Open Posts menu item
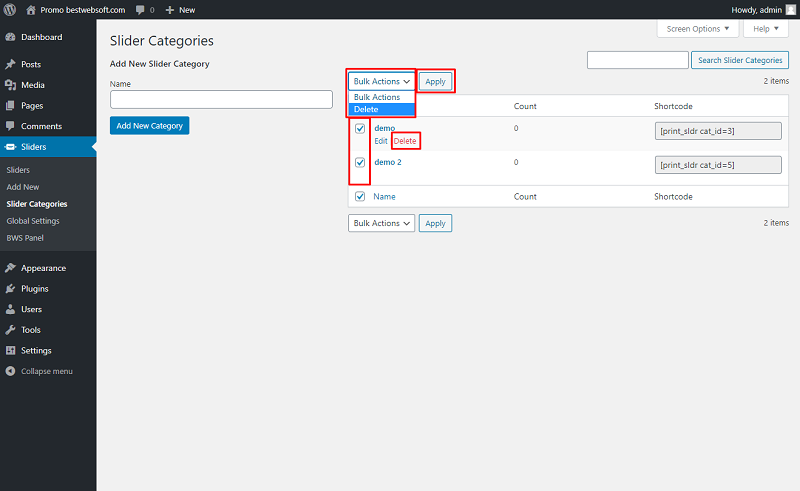This screenshot has height=491, width=800. [x=48, y=64]
